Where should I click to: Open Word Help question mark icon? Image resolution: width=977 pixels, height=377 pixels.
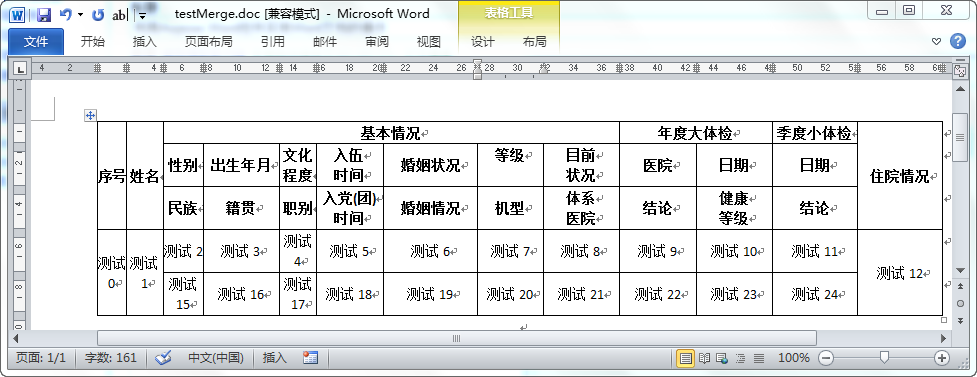tap(958, 42)
